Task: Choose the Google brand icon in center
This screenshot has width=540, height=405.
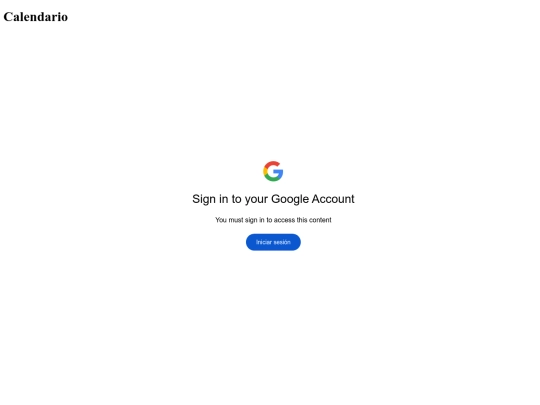Action: click(x=273, y=171)
